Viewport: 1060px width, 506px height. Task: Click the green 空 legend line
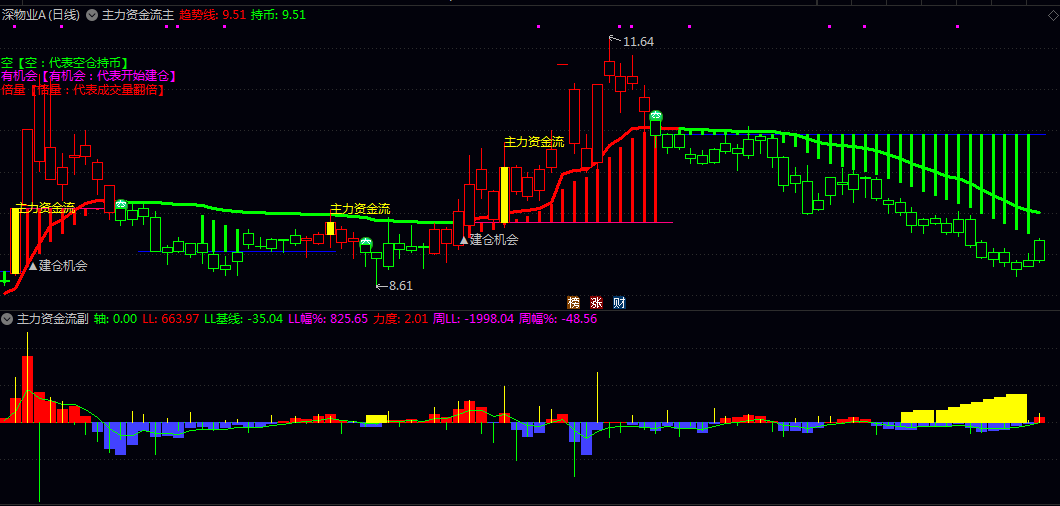(65, 63)
